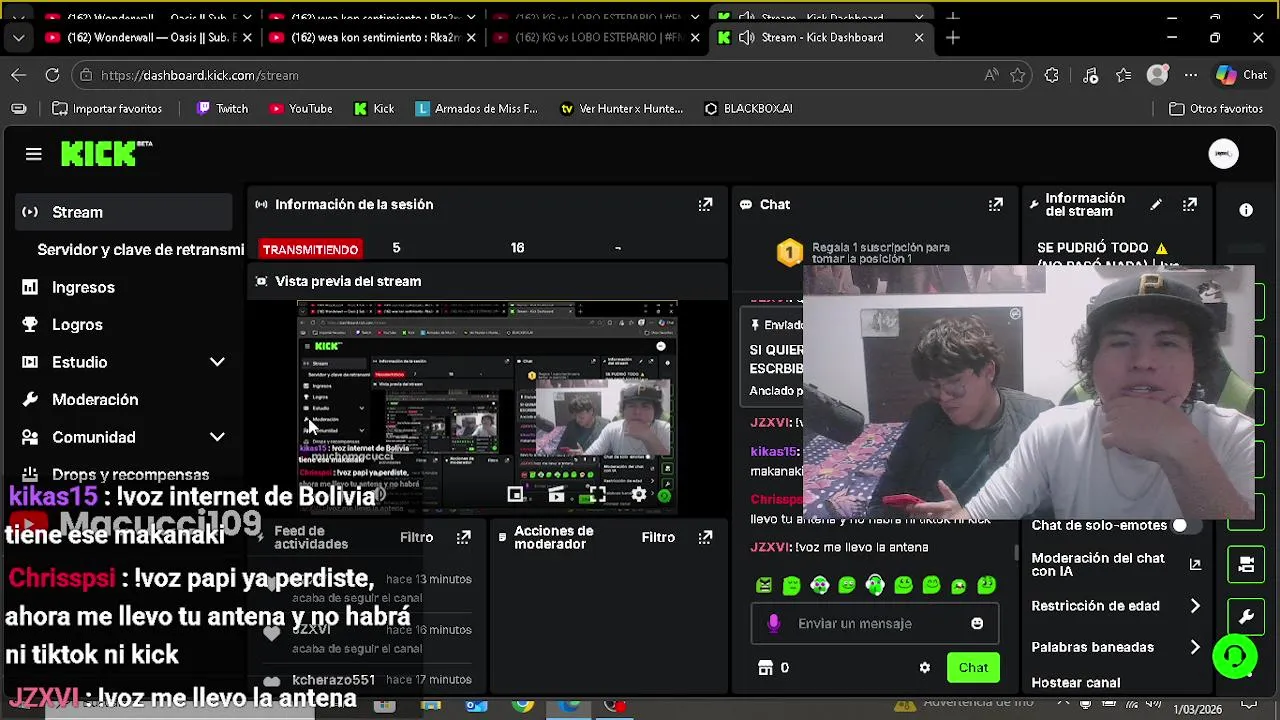Open Kick bookmark
Screen dimensions: 1280x720
pos(374,108)
